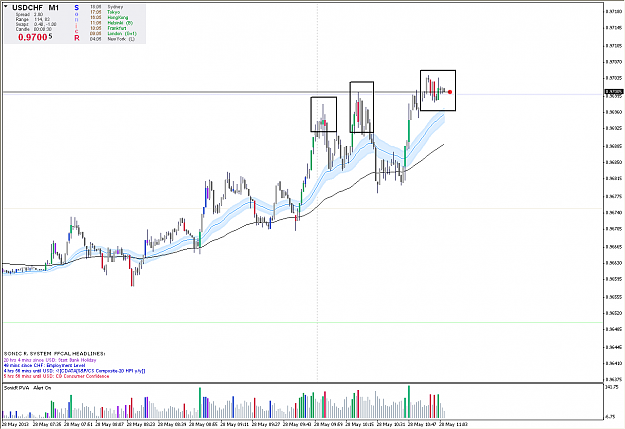The width and height of the screenshot is (625, 429).
Task: Click the red dot at latest candle
Action: pyautogui.click(x=450, y=92)
